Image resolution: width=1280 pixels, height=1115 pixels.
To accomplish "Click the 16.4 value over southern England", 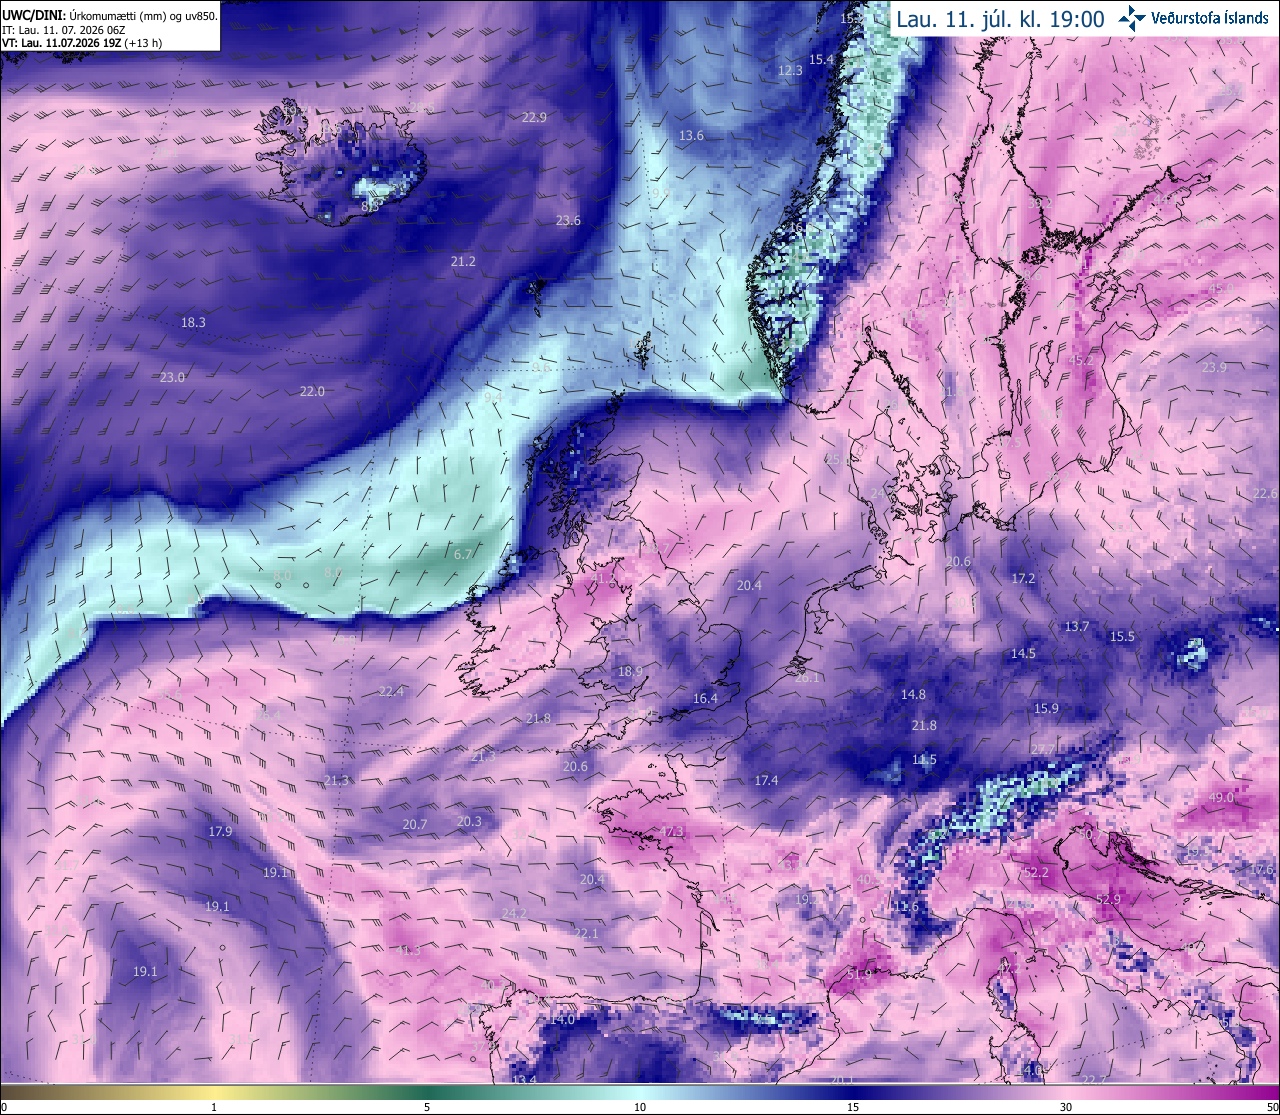I will 705,699.
